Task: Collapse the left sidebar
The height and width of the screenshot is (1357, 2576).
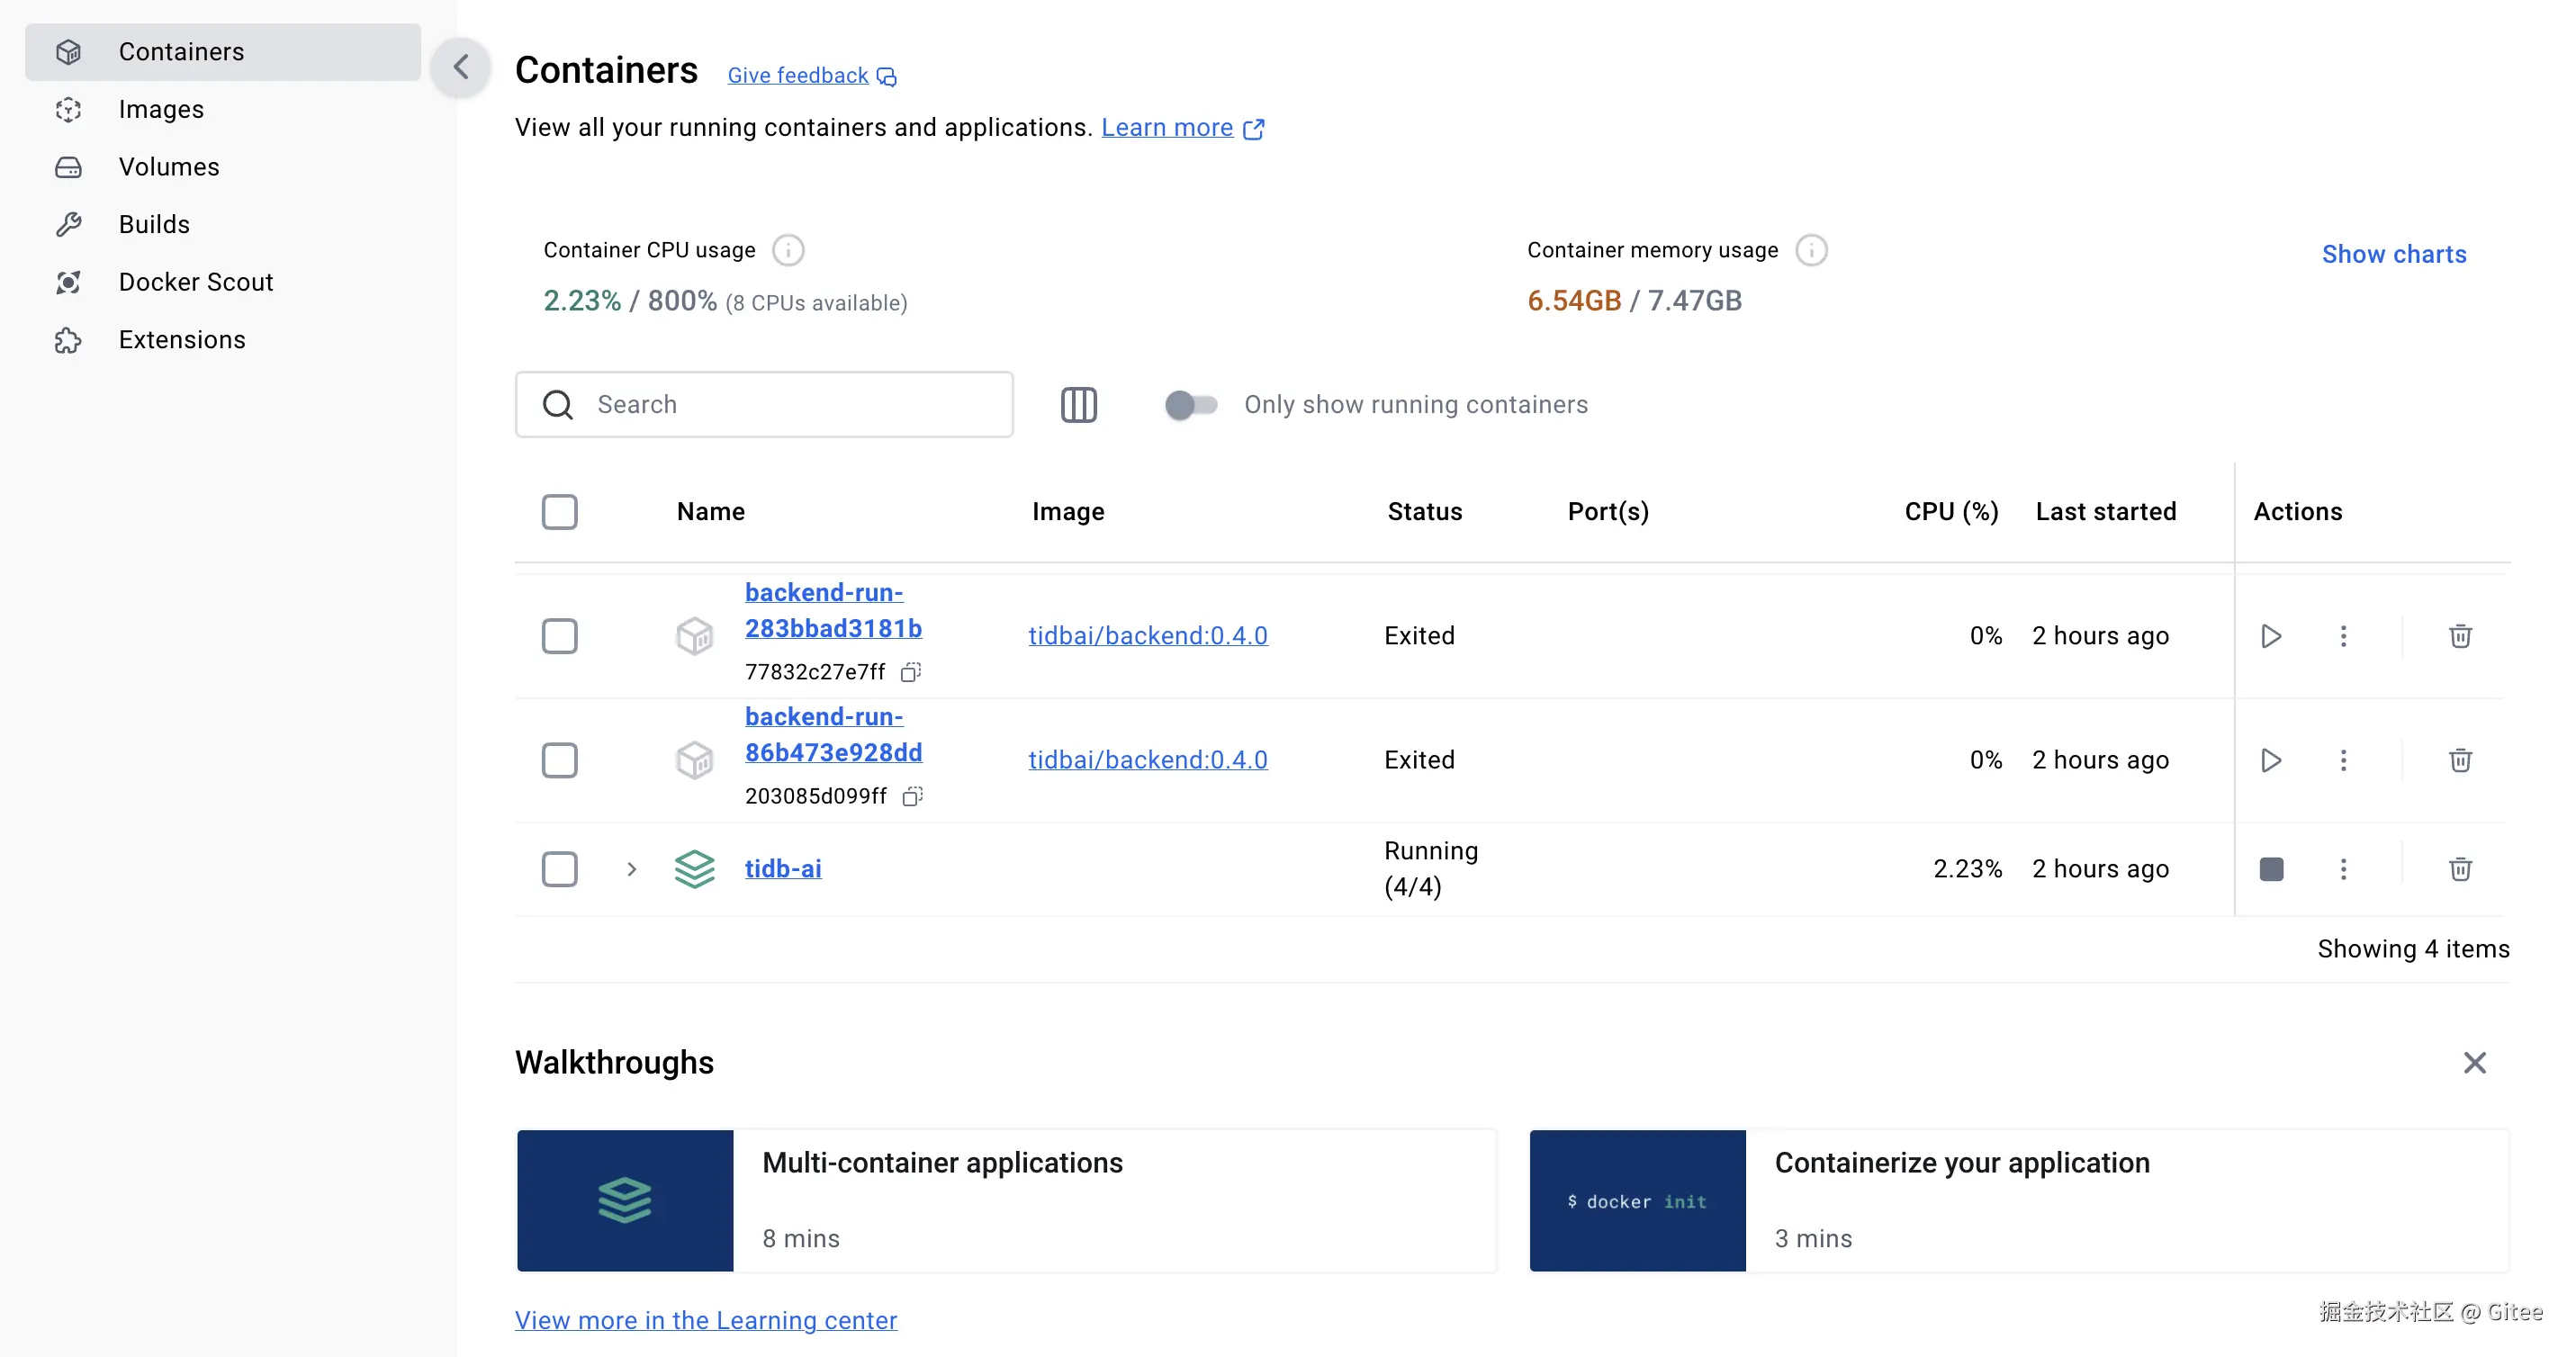Action: coord(460,67)
